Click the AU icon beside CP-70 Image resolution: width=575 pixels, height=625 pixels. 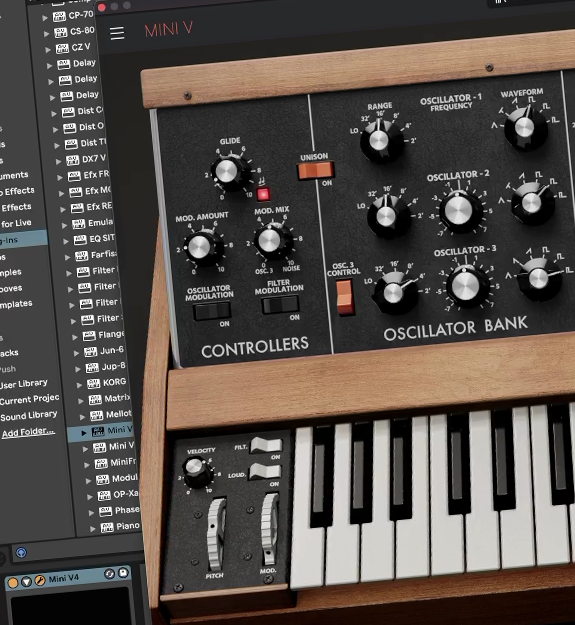coord(59,17)
